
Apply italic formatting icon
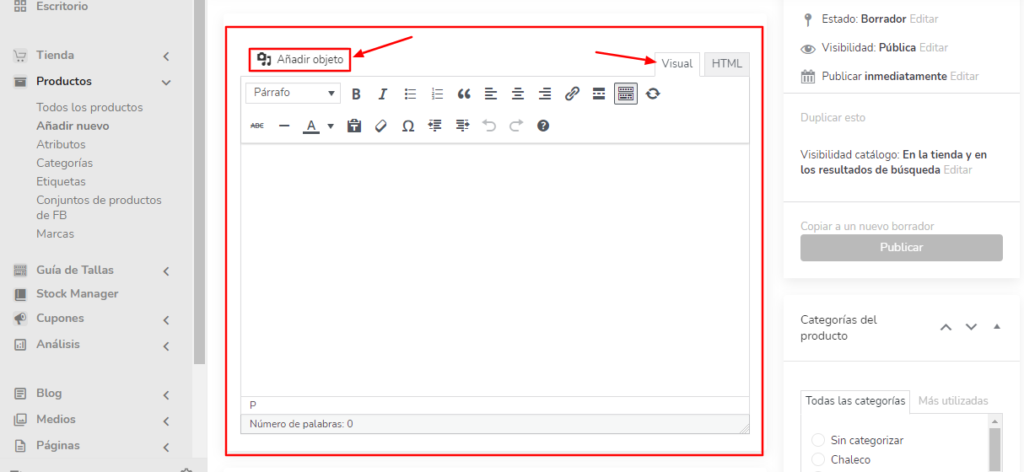point(383,94)
